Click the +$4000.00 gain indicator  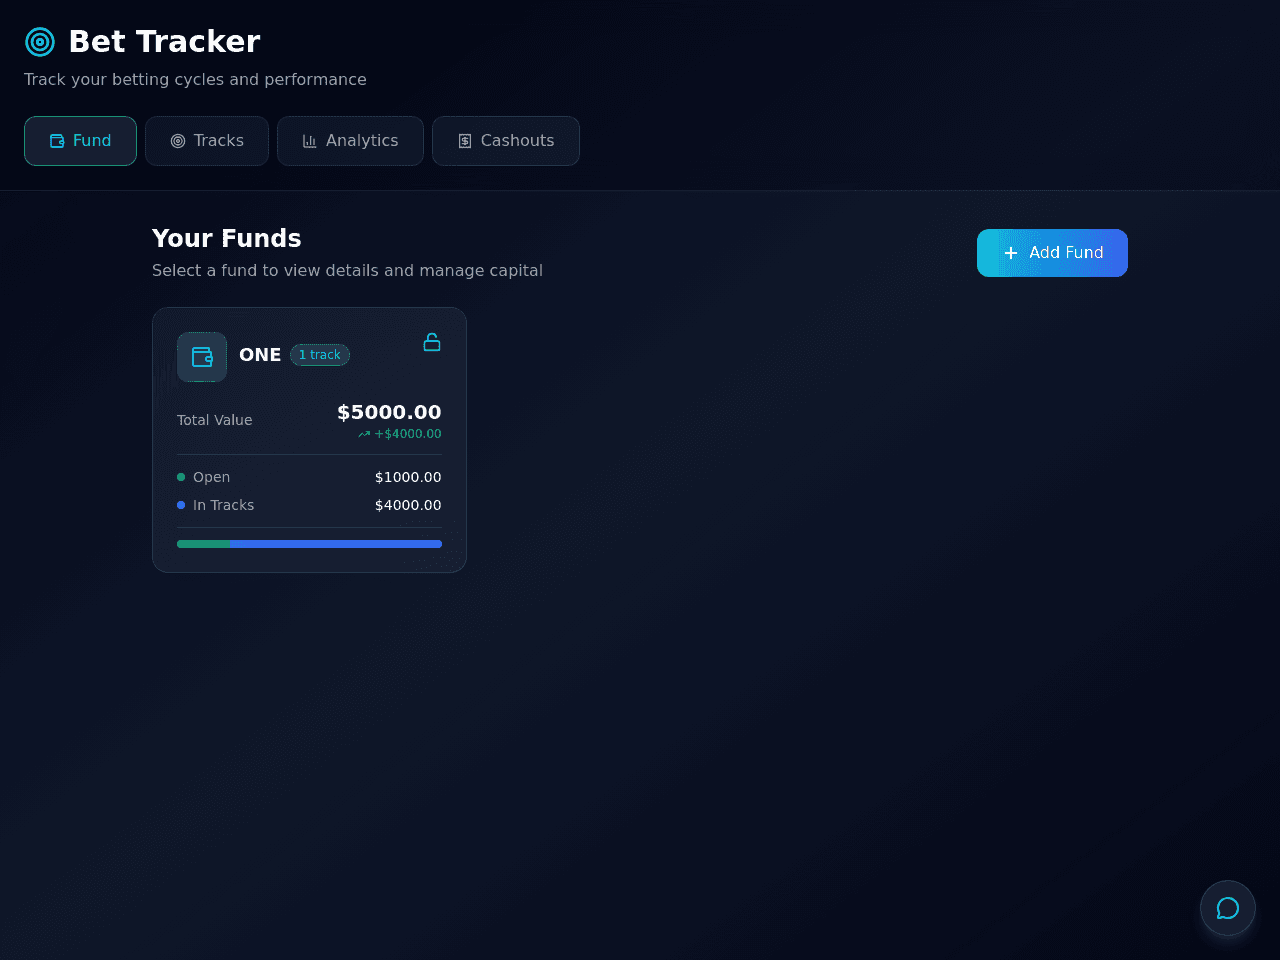pyautogui.click(x=400, y=434)
